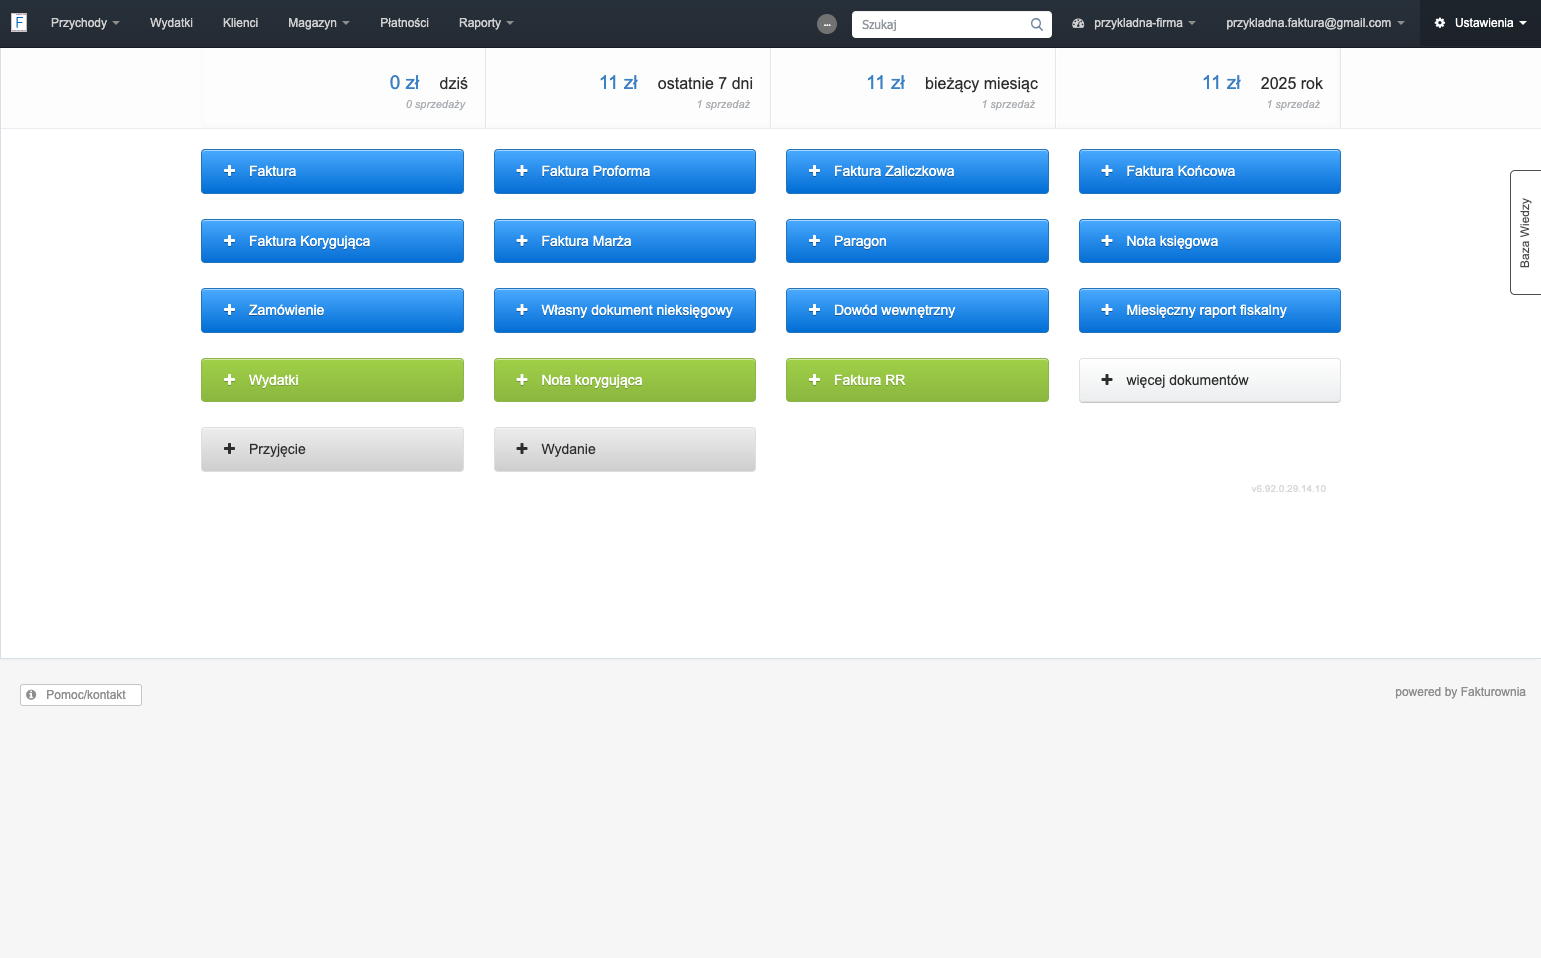
Task: Click the plus icon on Wydatki button
Action: pos(229,380)
